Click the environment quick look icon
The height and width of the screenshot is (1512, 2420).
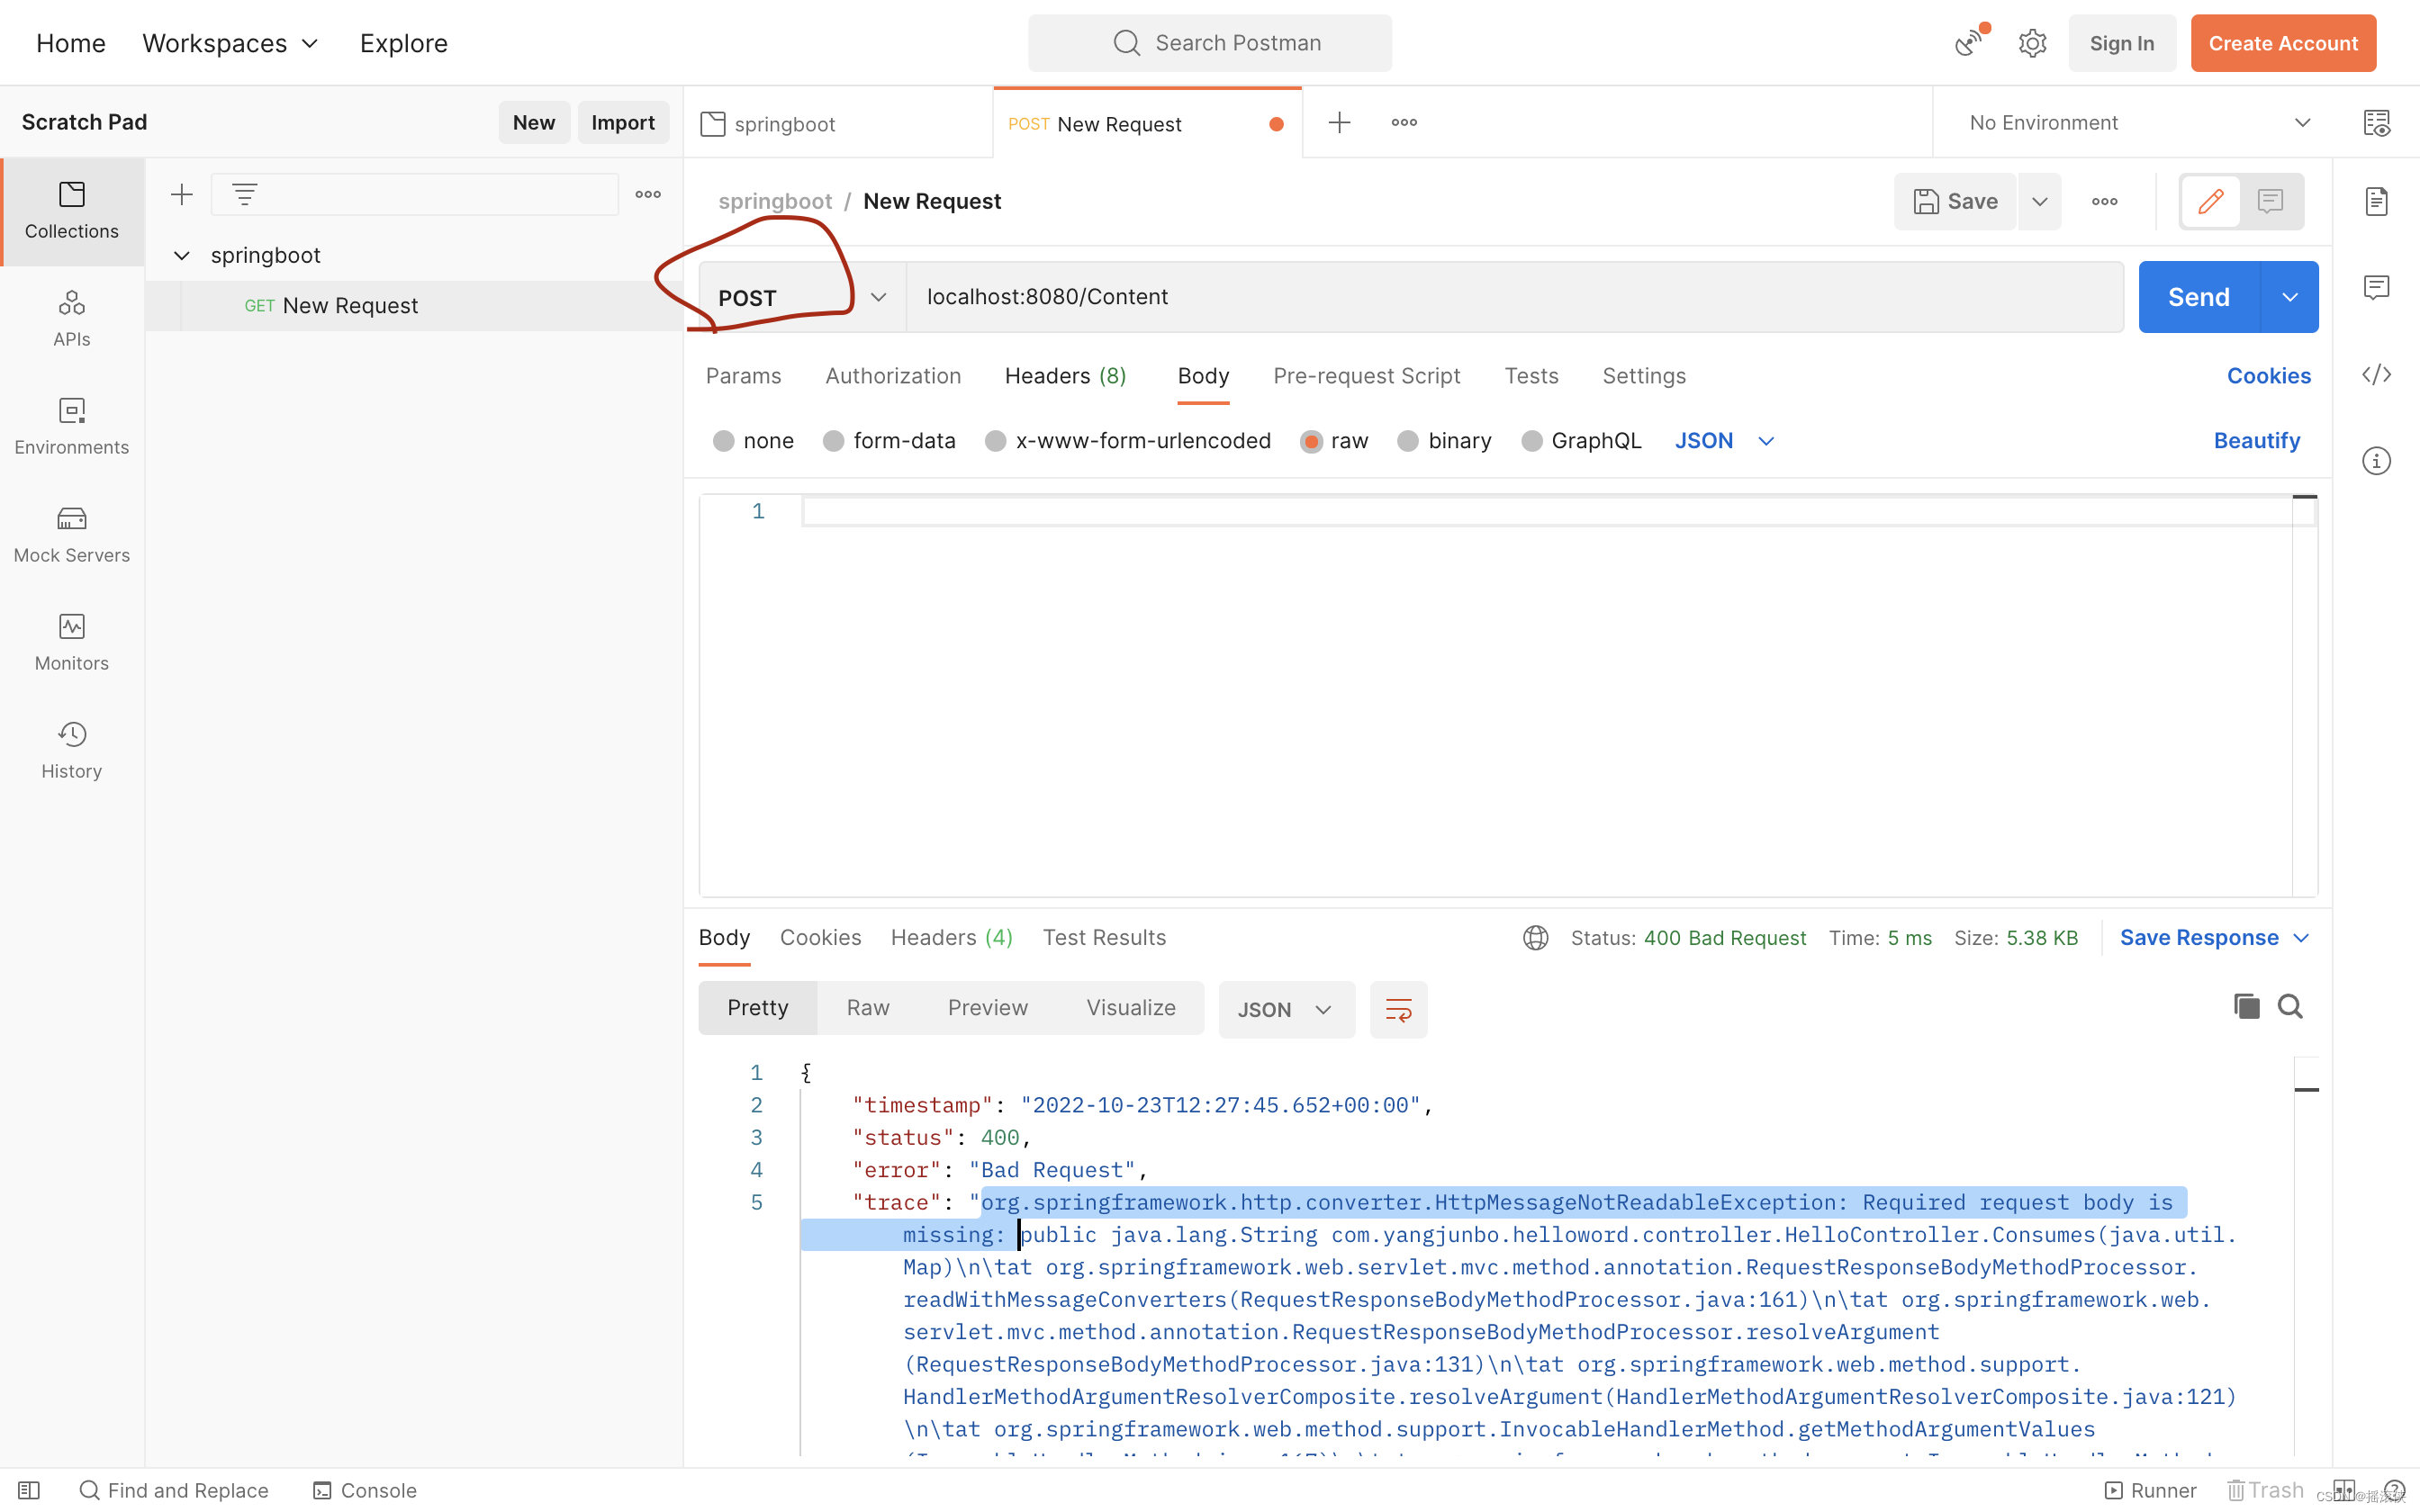point(2377,122)
